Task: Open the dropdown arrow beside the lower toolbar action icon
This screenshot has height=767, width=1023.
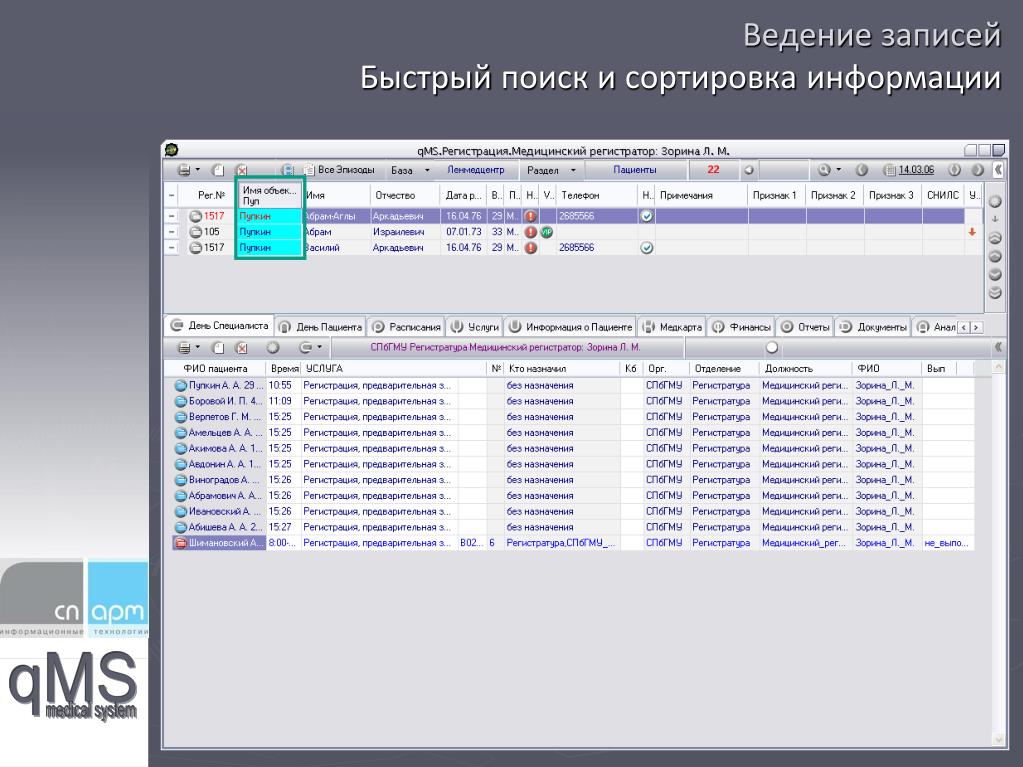Action: click(320, 348)
